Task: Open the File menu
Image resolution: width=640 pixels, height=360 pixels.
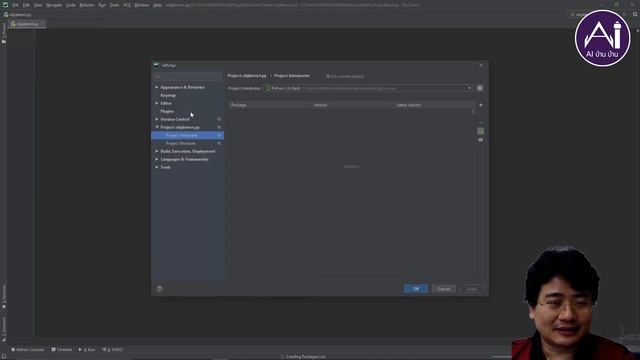Action: tap(16, 5)
